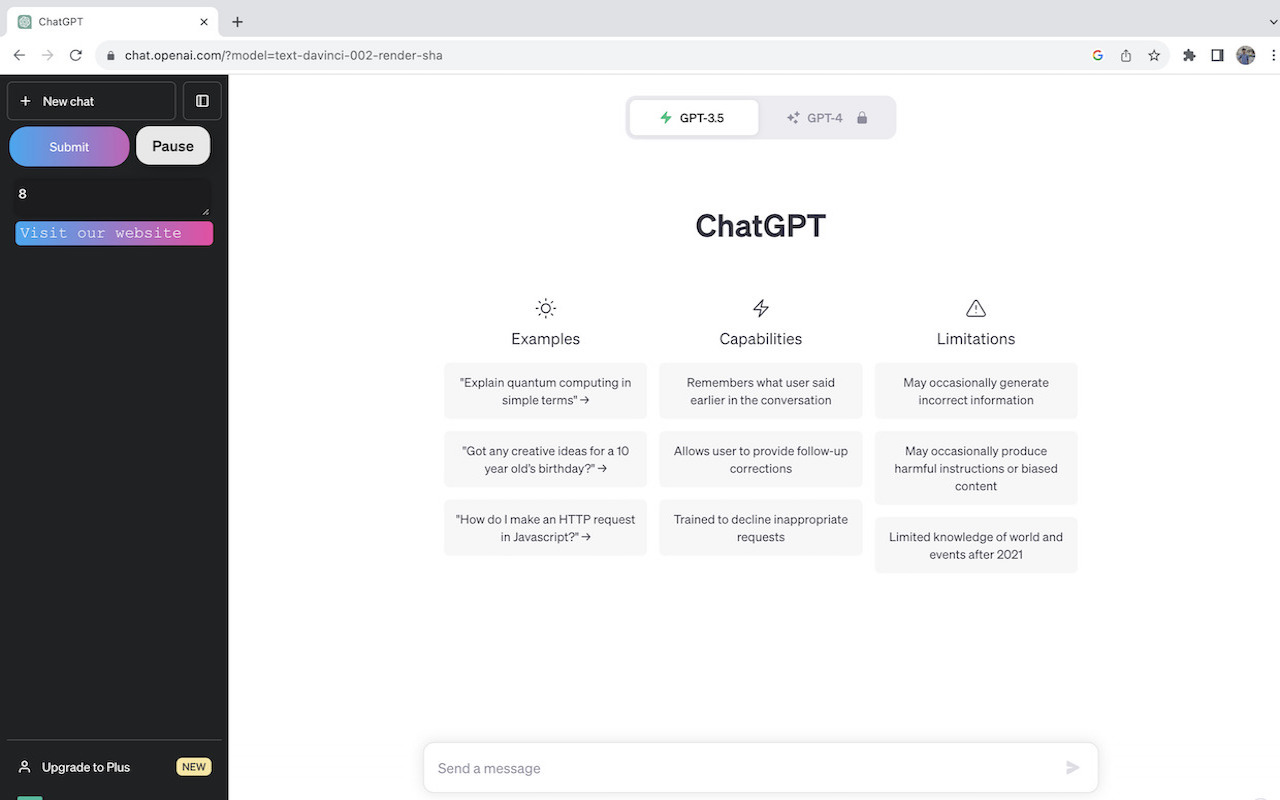Click the lightning icon above Capabilities
1280x800 pixels.
[x=760, y=308]
